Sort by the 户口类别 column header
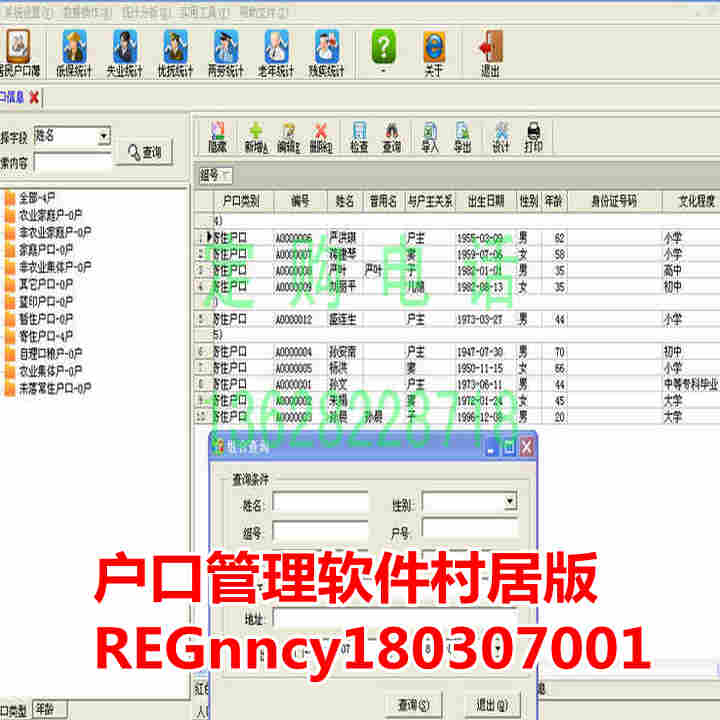This screenshot has height=720, width=720. coord(243,201)
